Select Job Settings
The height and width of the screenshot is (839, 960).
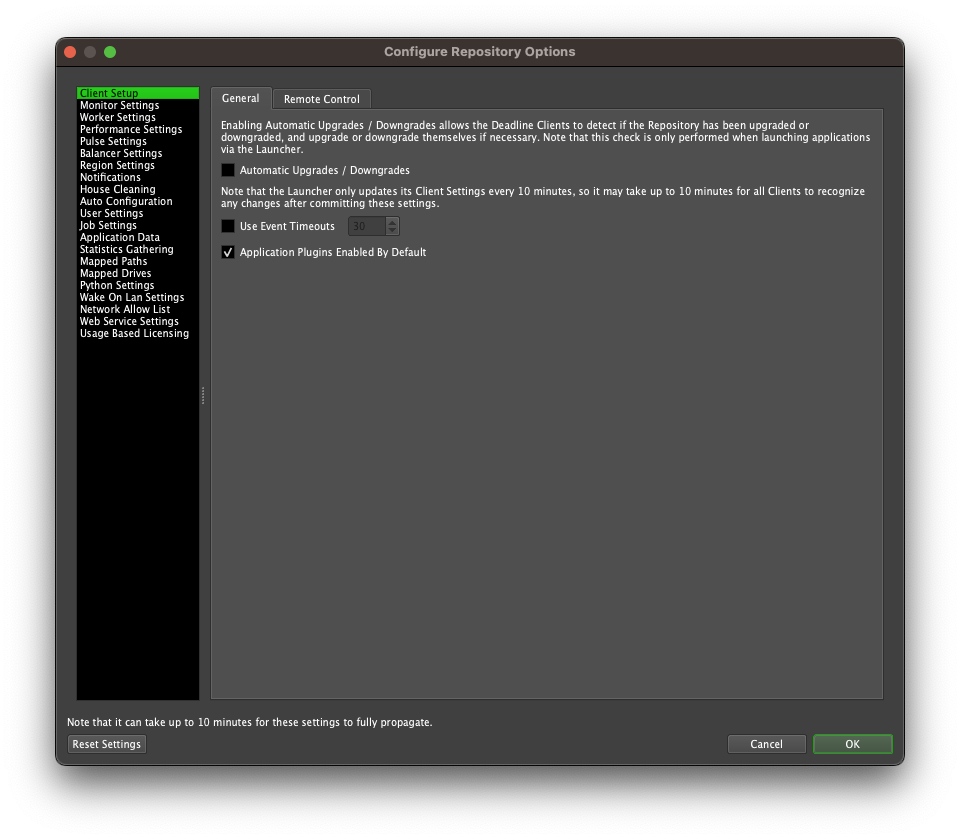coord(138,225)
